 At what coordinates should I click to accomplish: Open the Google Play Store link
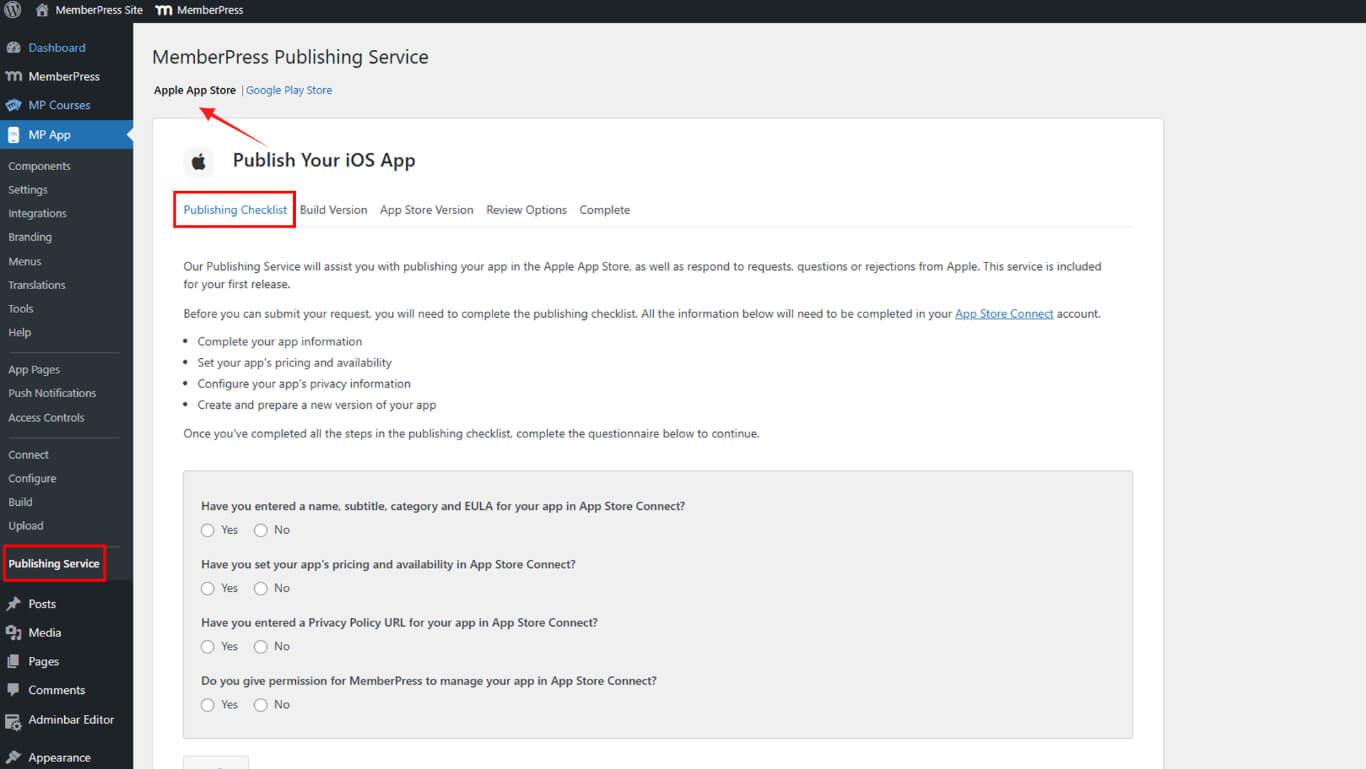point(289,90)
